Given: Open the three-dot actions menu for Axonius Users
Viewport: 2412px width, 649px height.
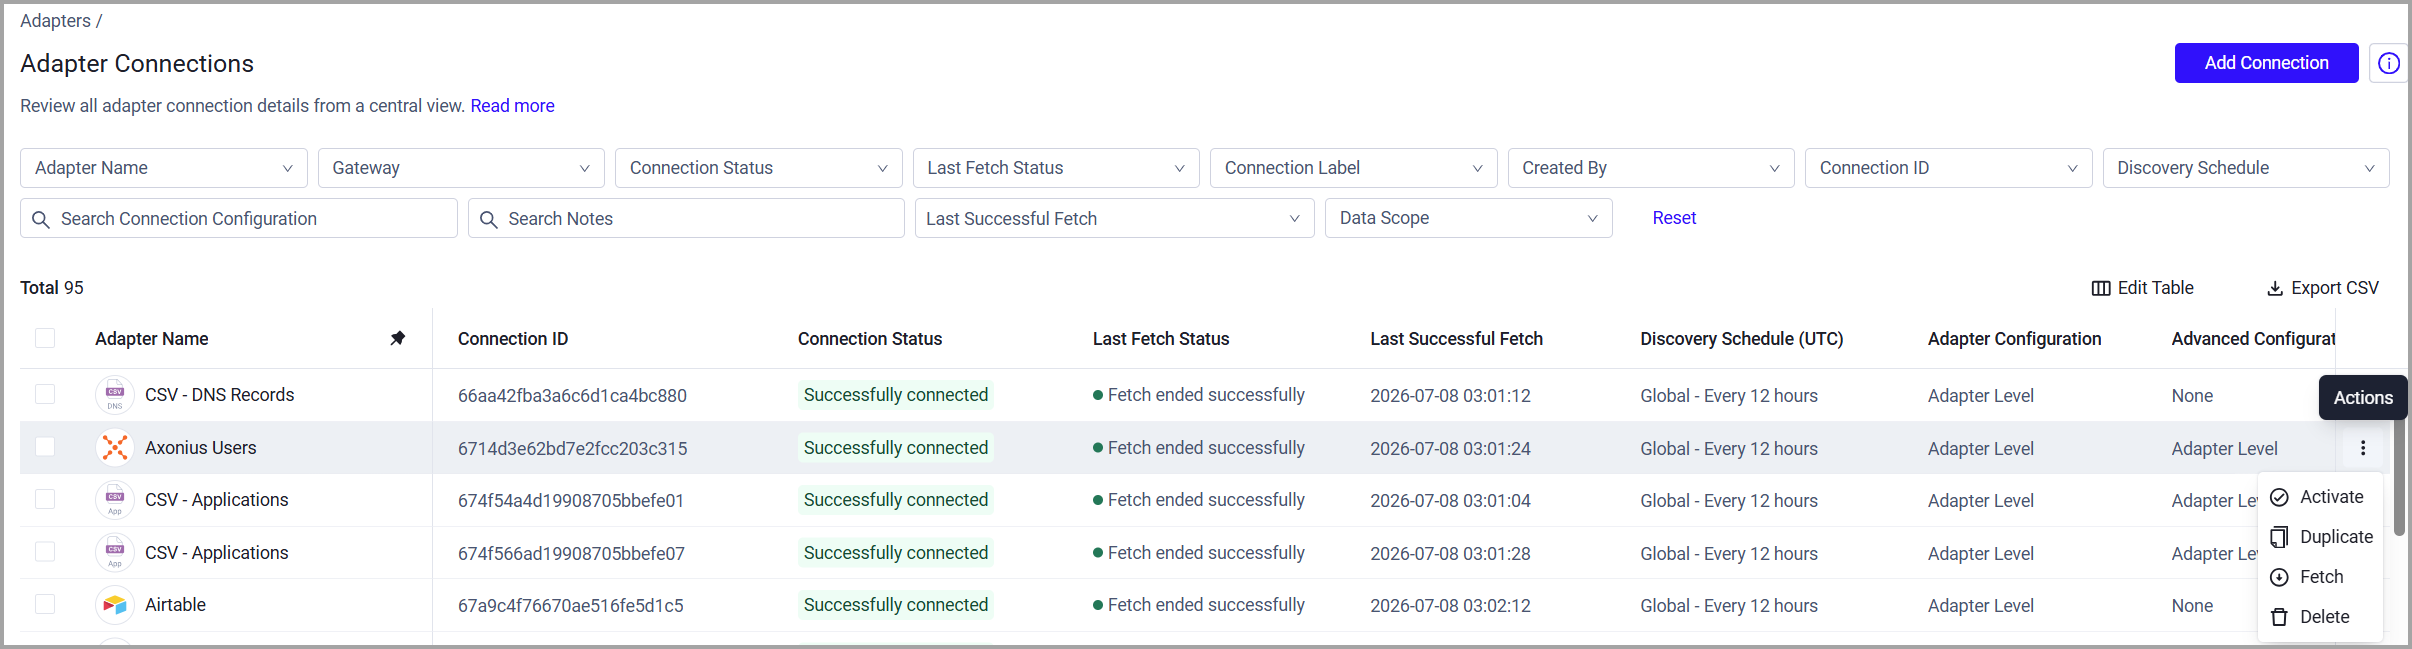Looking at the screenshot, I should 2363,448.
